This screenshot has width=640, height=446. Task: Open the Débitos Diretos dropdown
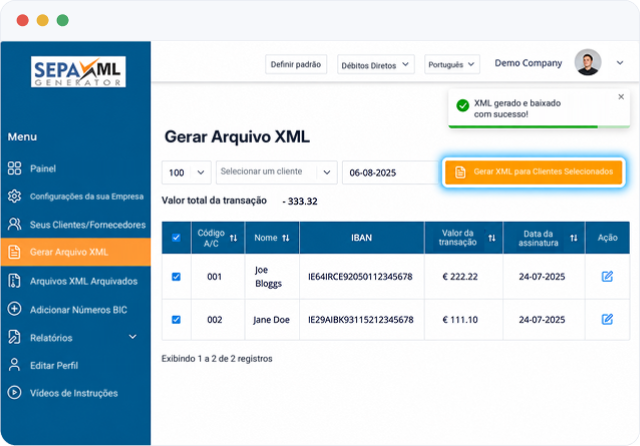coord(376,64)
